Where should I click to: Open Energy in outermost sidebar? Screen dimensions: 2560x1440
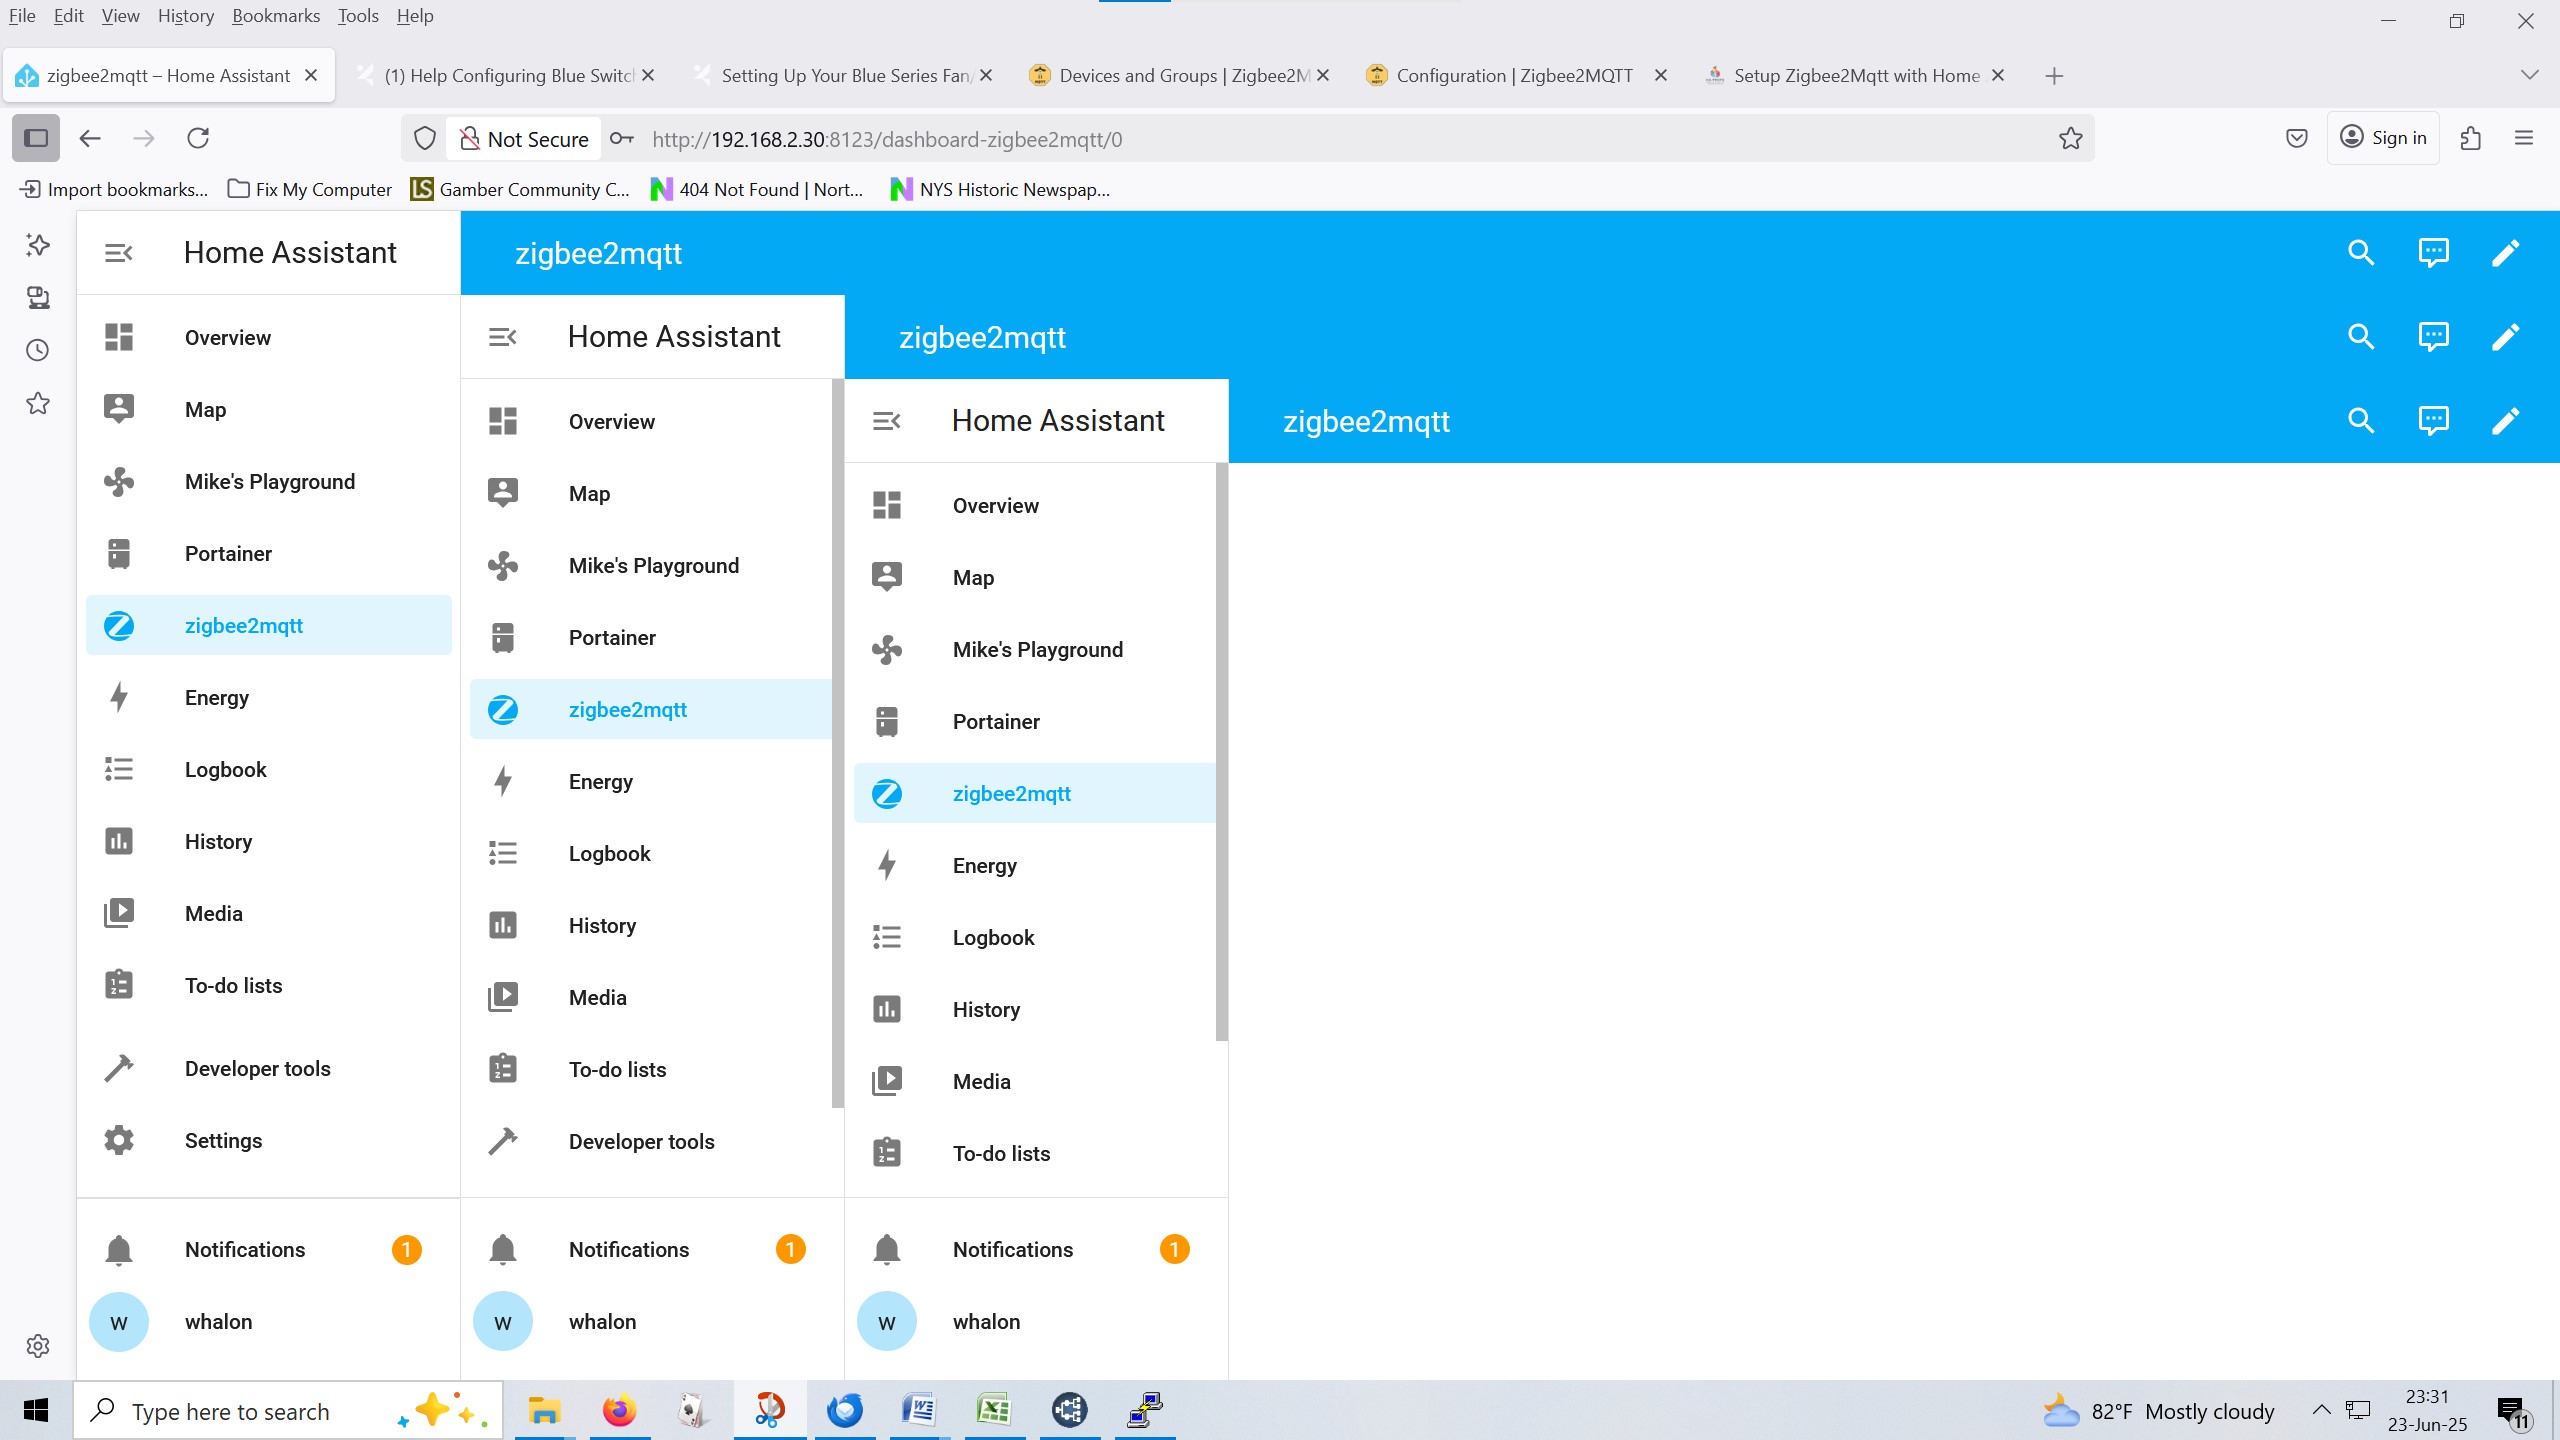pyautogui.click(x=268, y=697)
